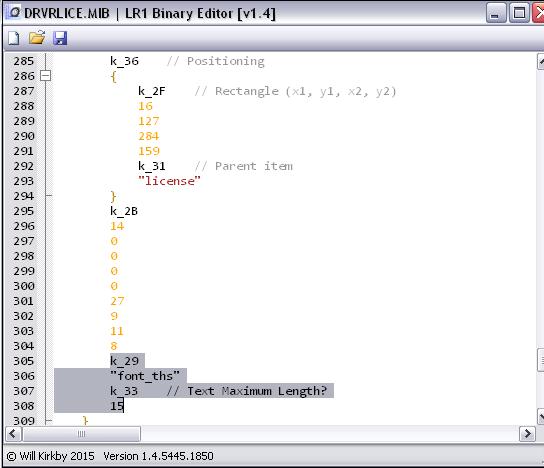This screenshot has width=544, height=468.
Task: Click the horizontal scrollbar thumb
Action: 81,434
